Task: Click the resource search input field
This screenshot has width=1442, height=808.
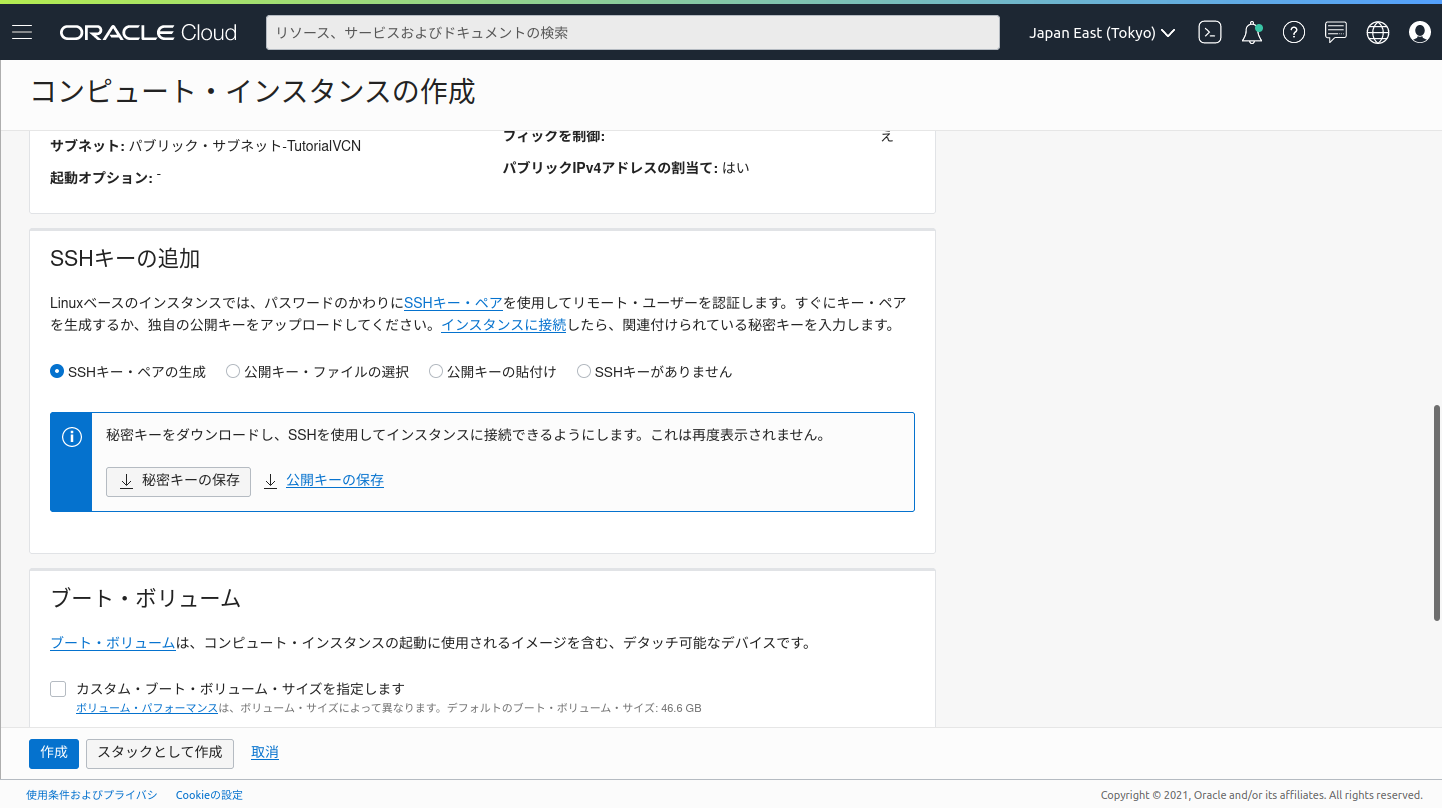Action: point(633,32)
